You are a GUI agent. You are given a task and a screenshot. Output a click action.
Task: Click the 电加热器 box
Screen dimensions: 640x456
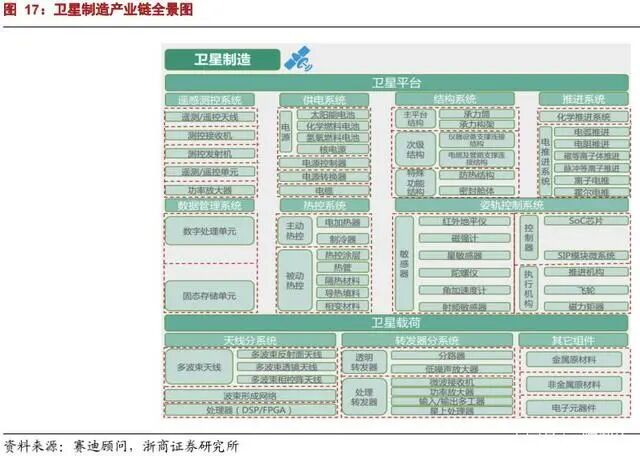tap(343, 222)
